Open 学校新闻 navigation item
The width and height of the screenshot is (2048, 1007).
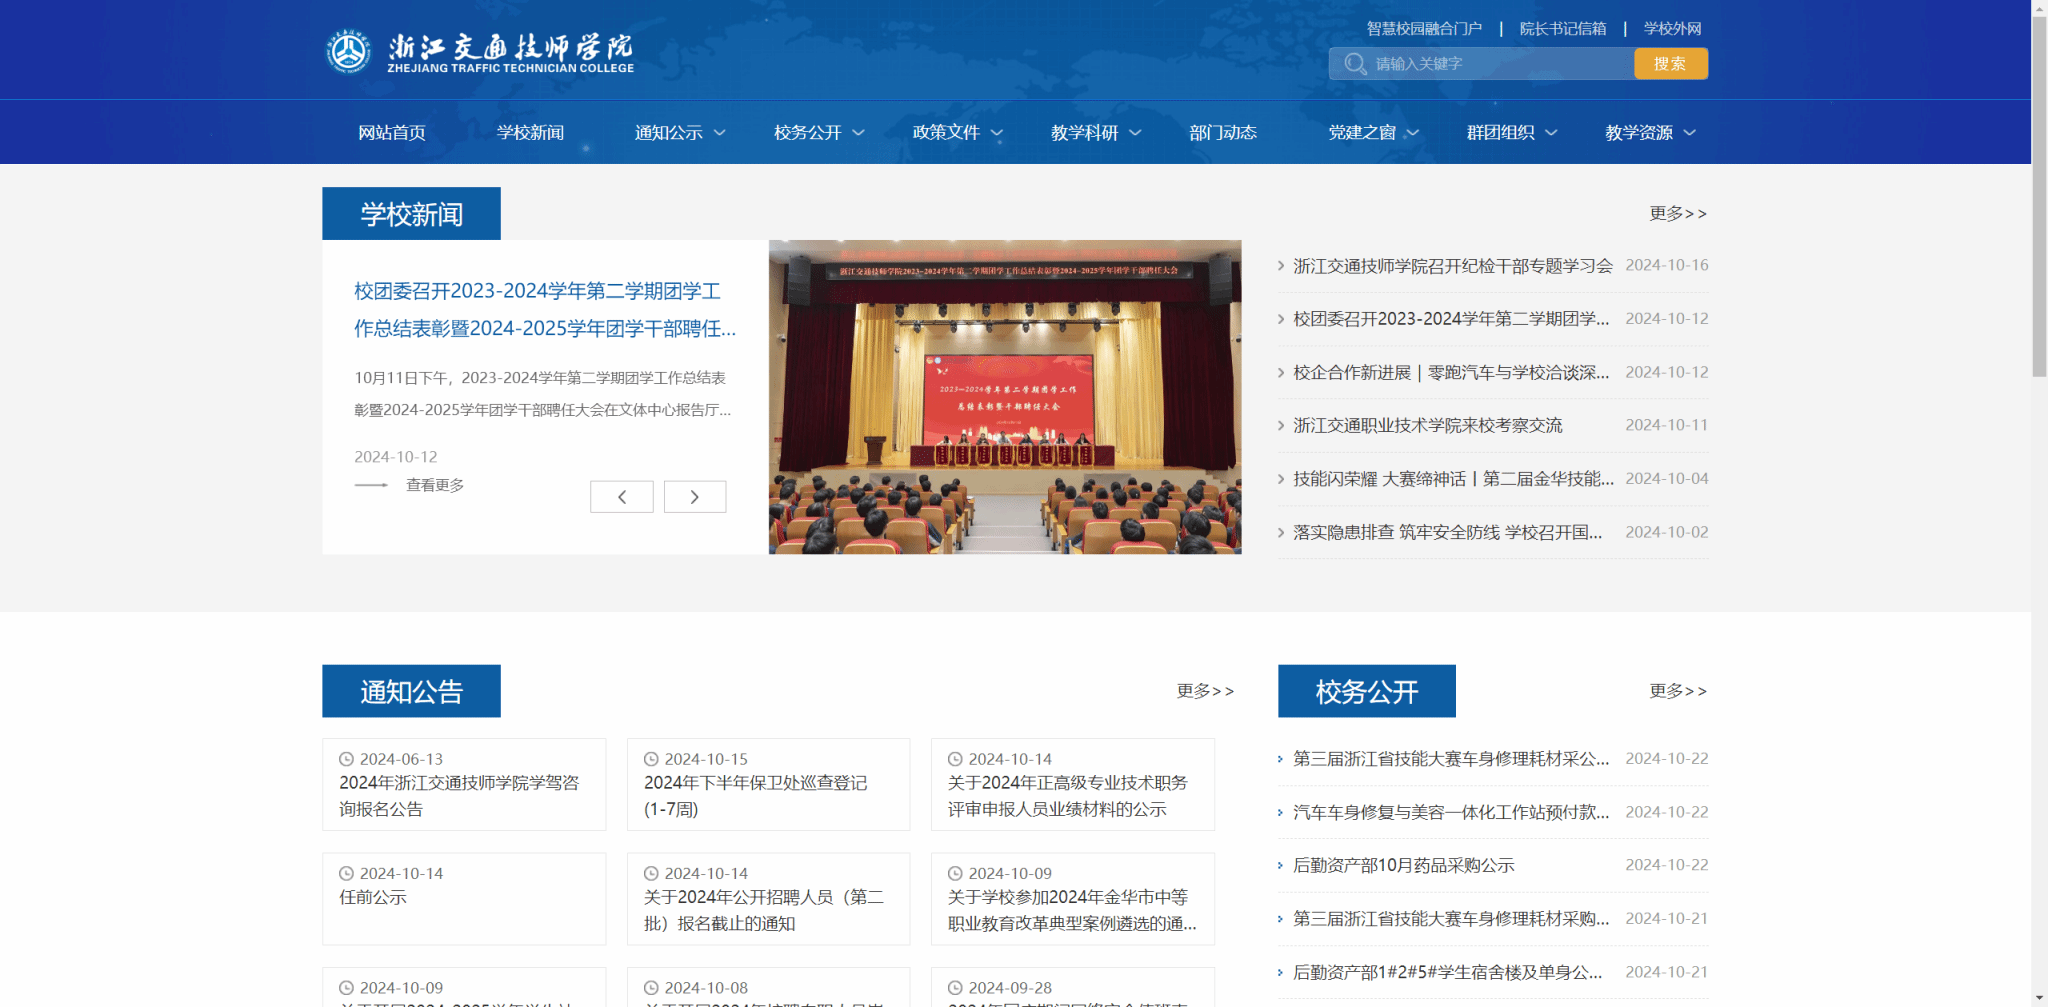pos(530,133)
